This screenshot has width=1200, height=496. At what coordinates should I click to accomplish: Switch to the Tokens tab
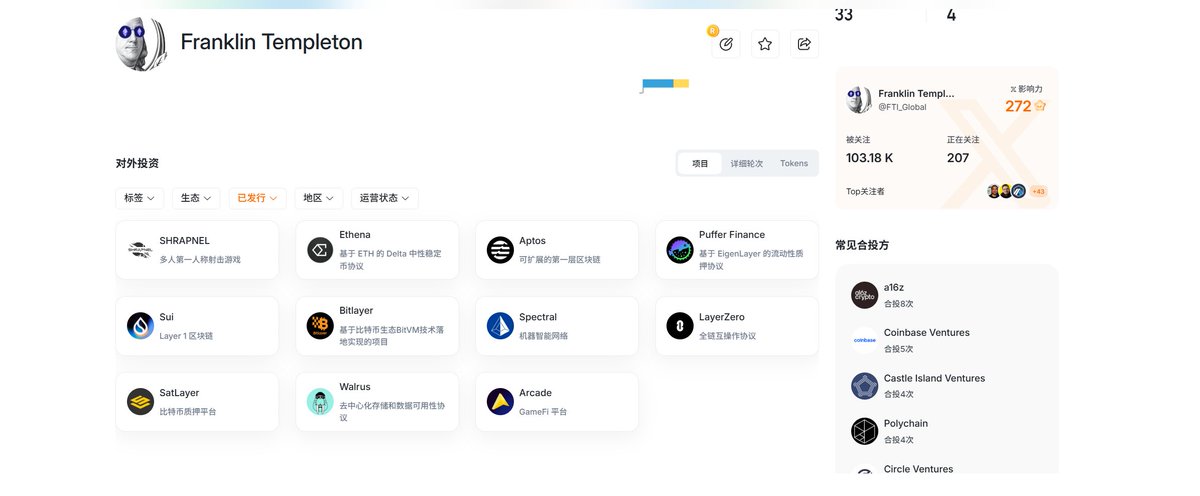(794, 163)
